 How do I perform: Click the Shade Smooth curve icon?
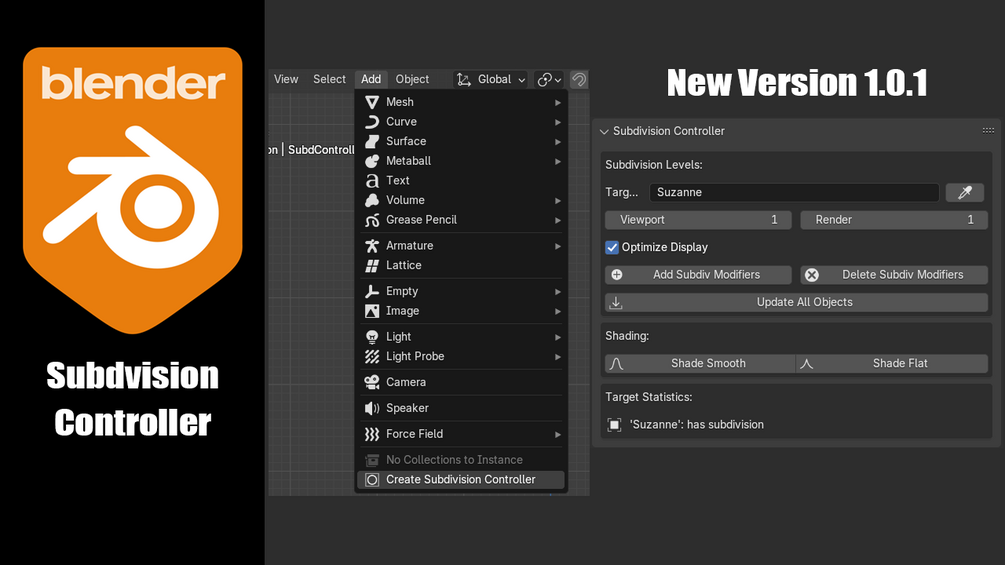[616, 363]
